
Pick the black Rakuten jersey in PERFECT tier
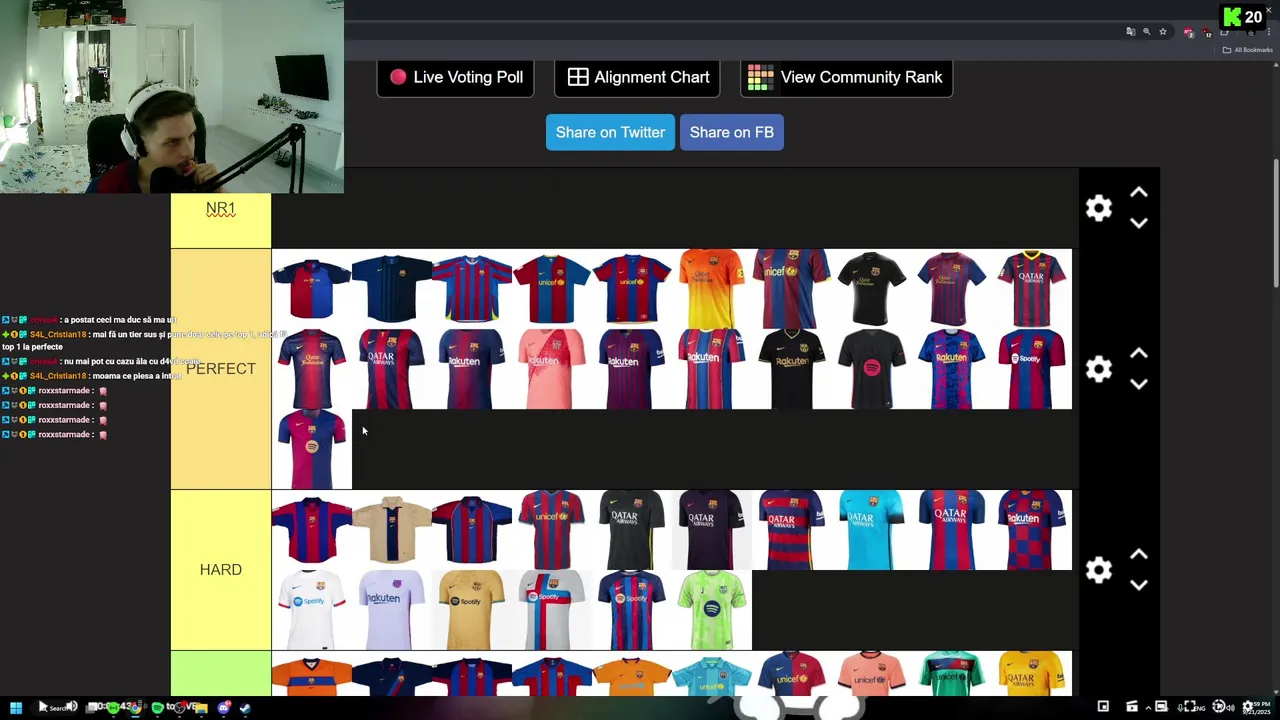click(792, 369)
